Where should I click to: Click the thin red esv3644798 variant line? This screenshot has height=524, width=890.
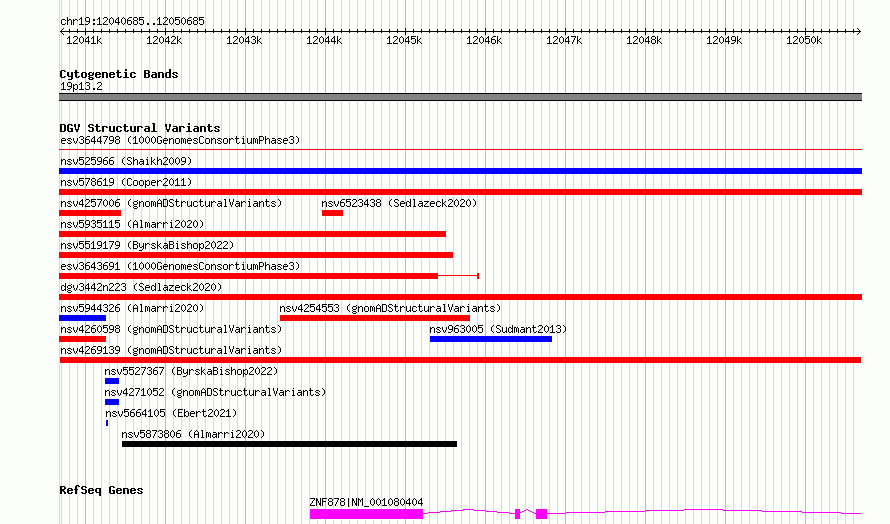[460, 150]
